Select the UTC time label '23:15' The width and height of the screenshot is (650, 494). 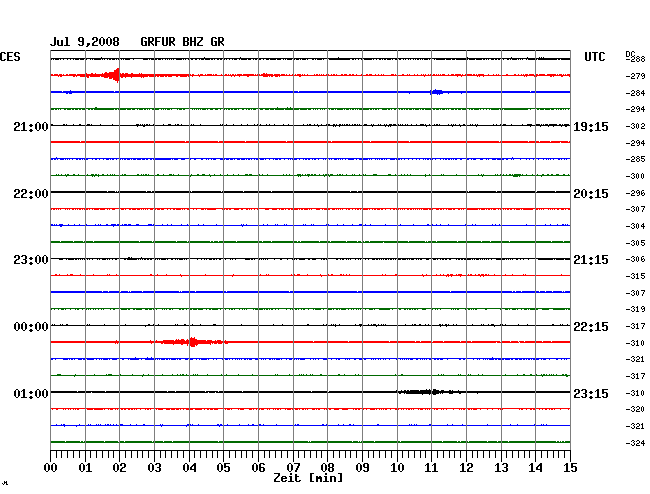591,393
